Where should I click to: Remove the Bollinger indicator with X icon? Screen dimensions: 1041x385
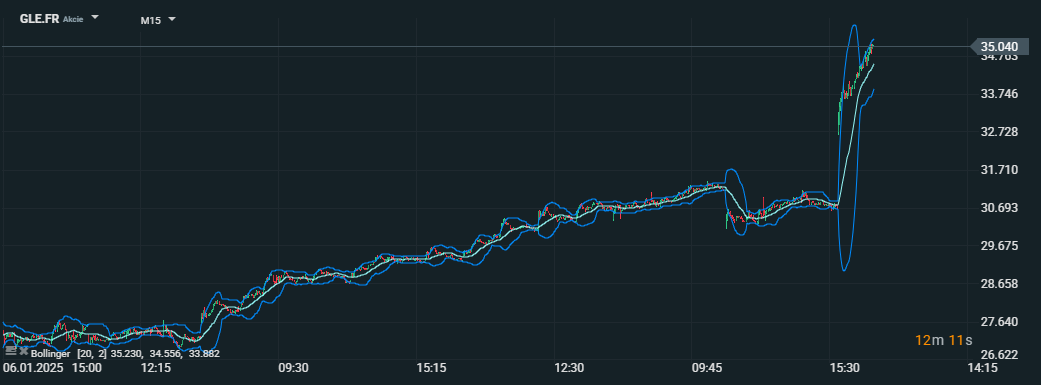24,350
